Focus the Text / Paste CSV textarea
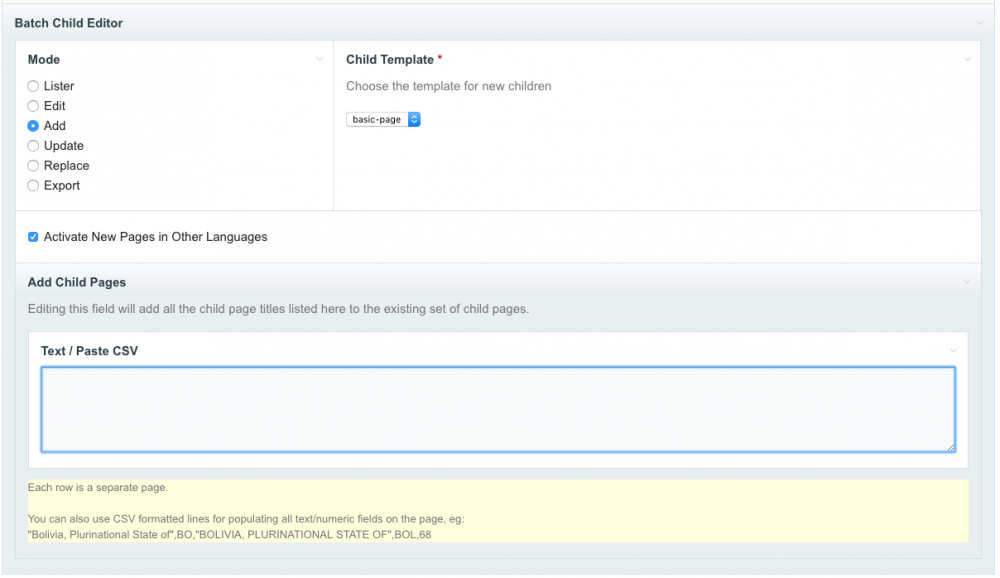1000x578 pixels. tap(497, 409)
